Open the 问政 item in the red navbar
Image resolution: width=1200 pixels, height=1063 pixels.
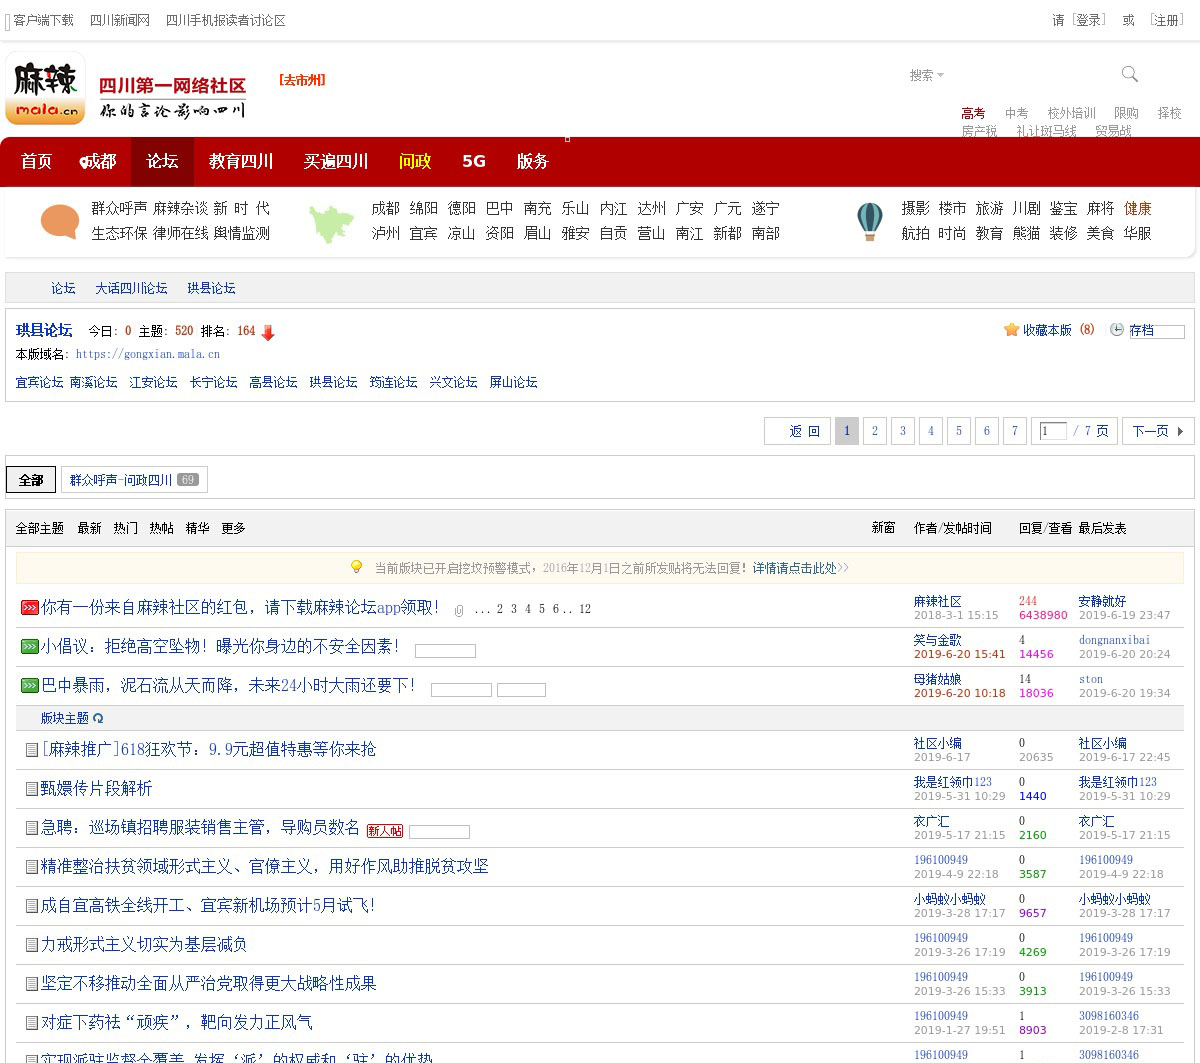(x=414, y=161)
